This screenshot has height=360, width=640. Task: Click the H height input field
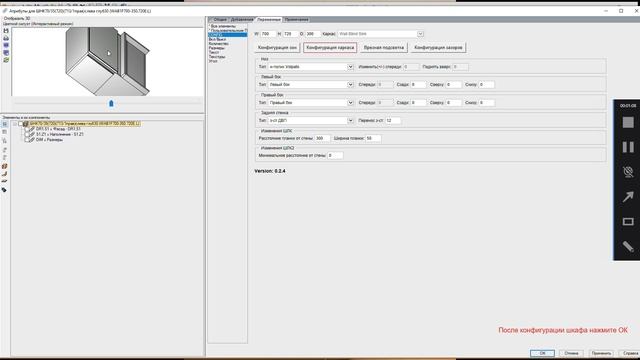point(290,34)
